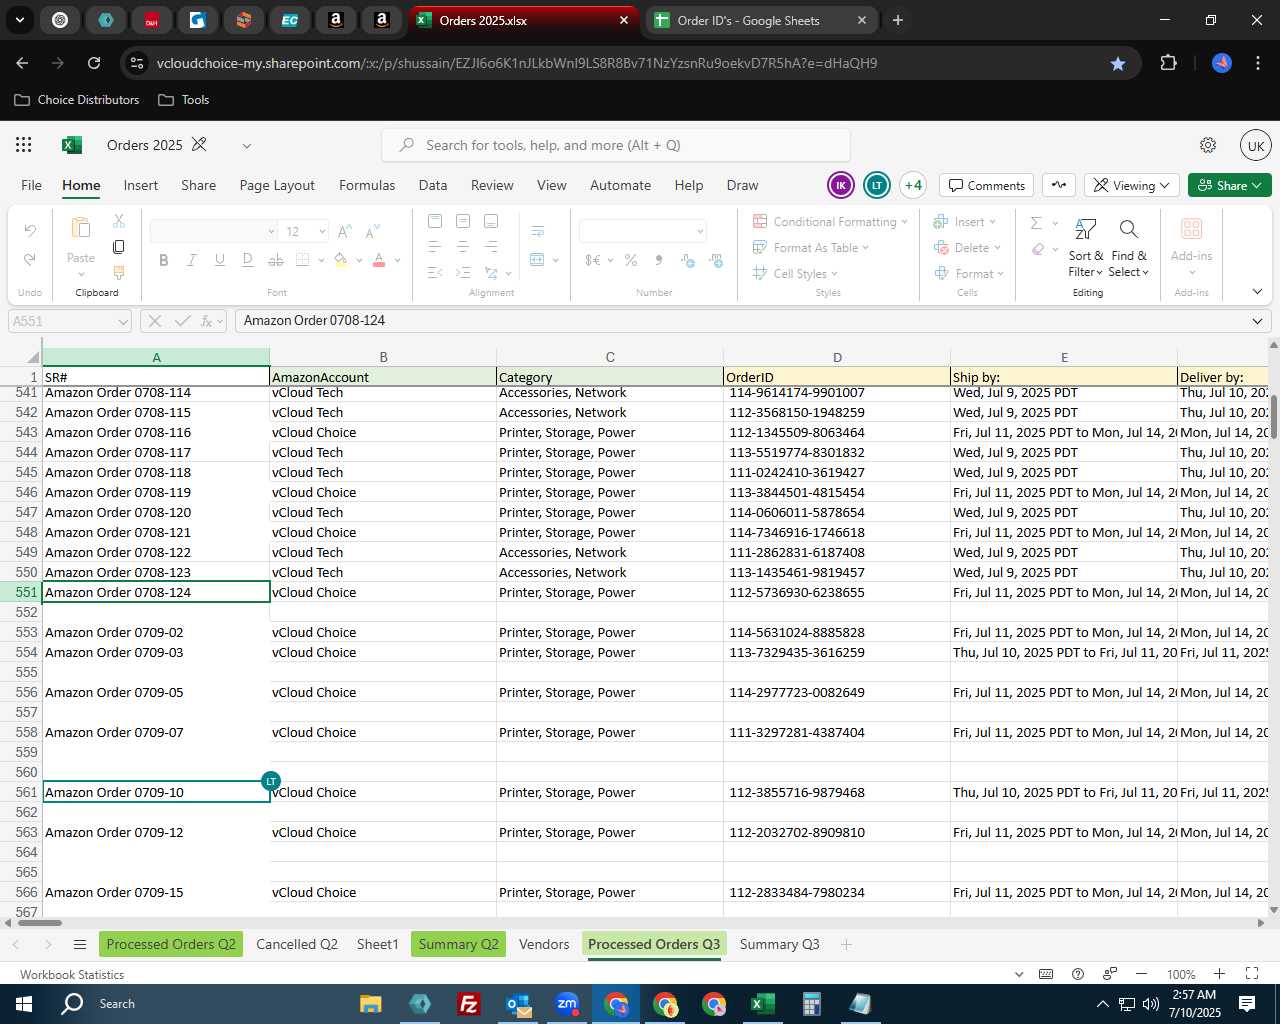Select column D header
This screenshot has height=1024, width=1280.
(837, 357)
